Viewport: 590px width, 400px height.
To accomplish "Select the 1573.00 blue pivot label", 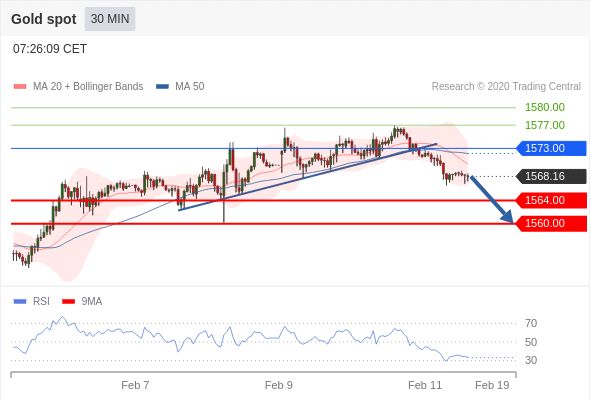I will pyautogui.click(x=551, y=148).
